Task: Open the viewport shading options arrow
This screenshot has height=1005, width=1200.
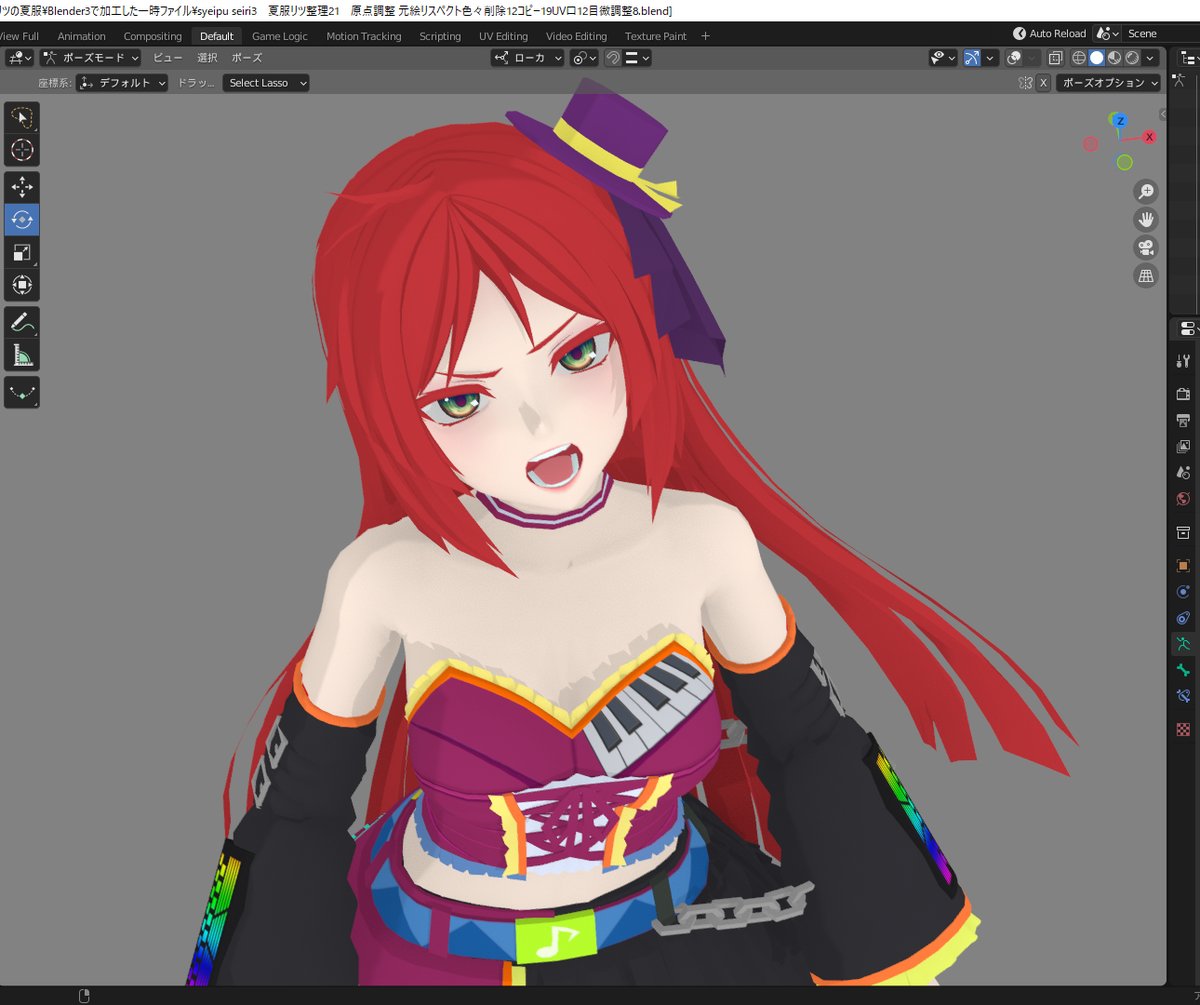Action: (x=1151, y=58)
